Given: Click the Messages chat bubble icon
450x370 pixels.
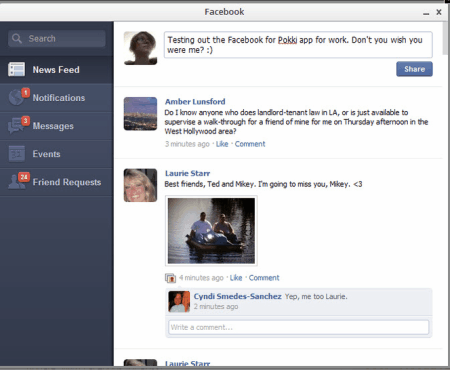Looking at the screenshot, I should pyautogui.click(x=16, y=126).
